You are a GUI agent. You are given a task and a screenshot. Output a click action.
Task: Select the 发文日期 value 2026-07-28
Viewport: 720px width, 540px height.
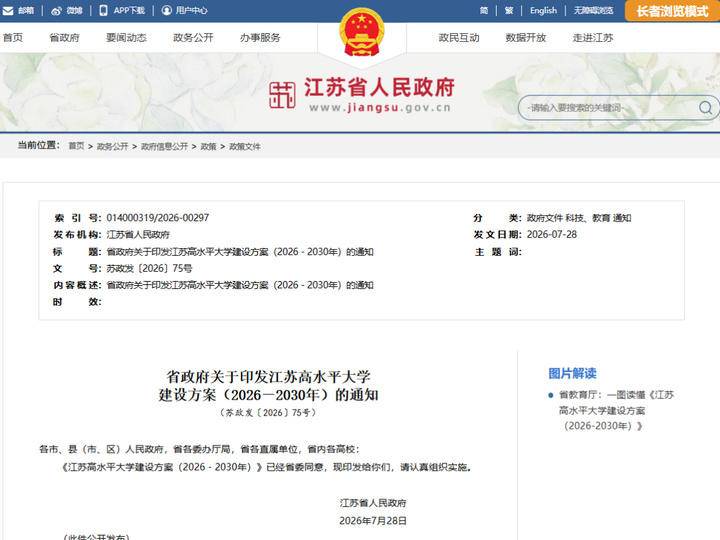pos(551,234)
